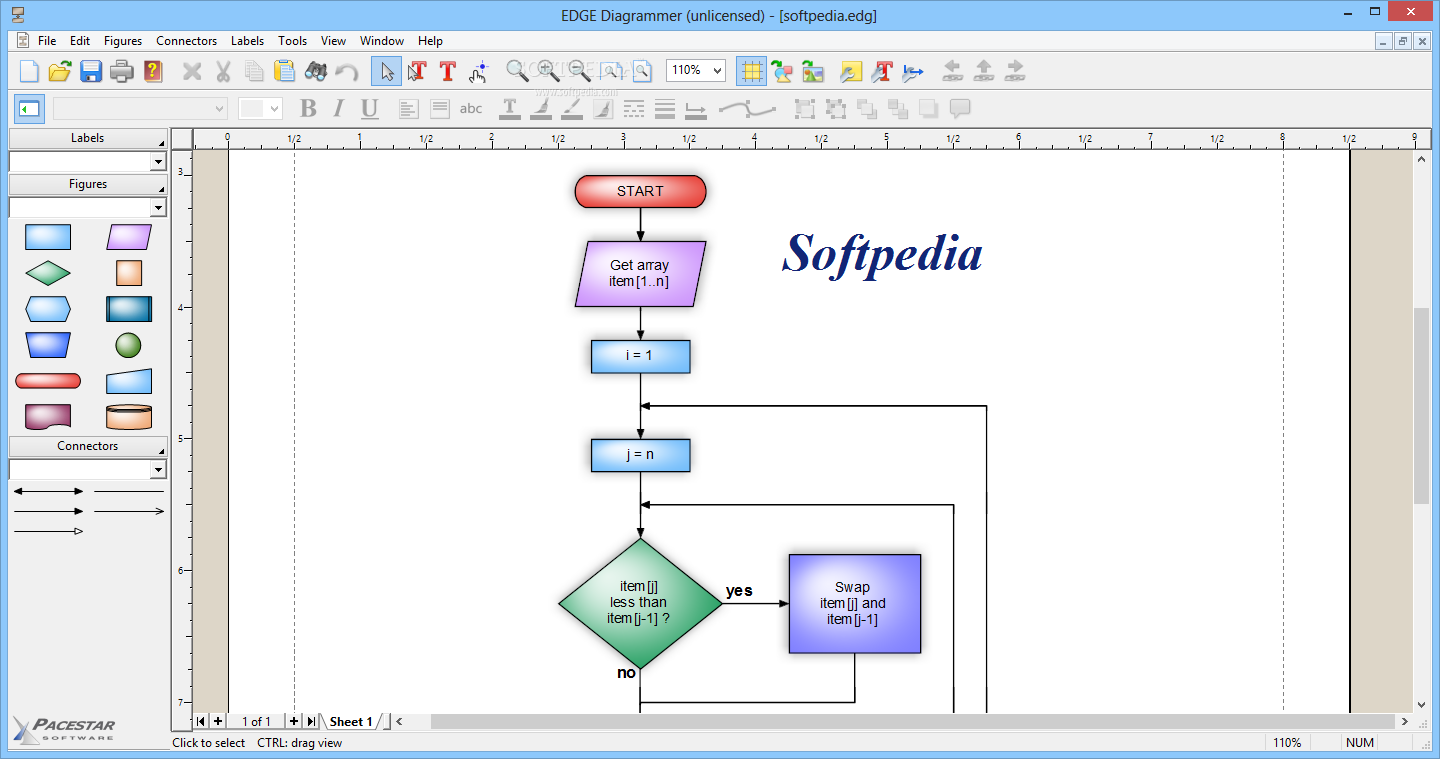Pick the orange cylinder figure

129,417
